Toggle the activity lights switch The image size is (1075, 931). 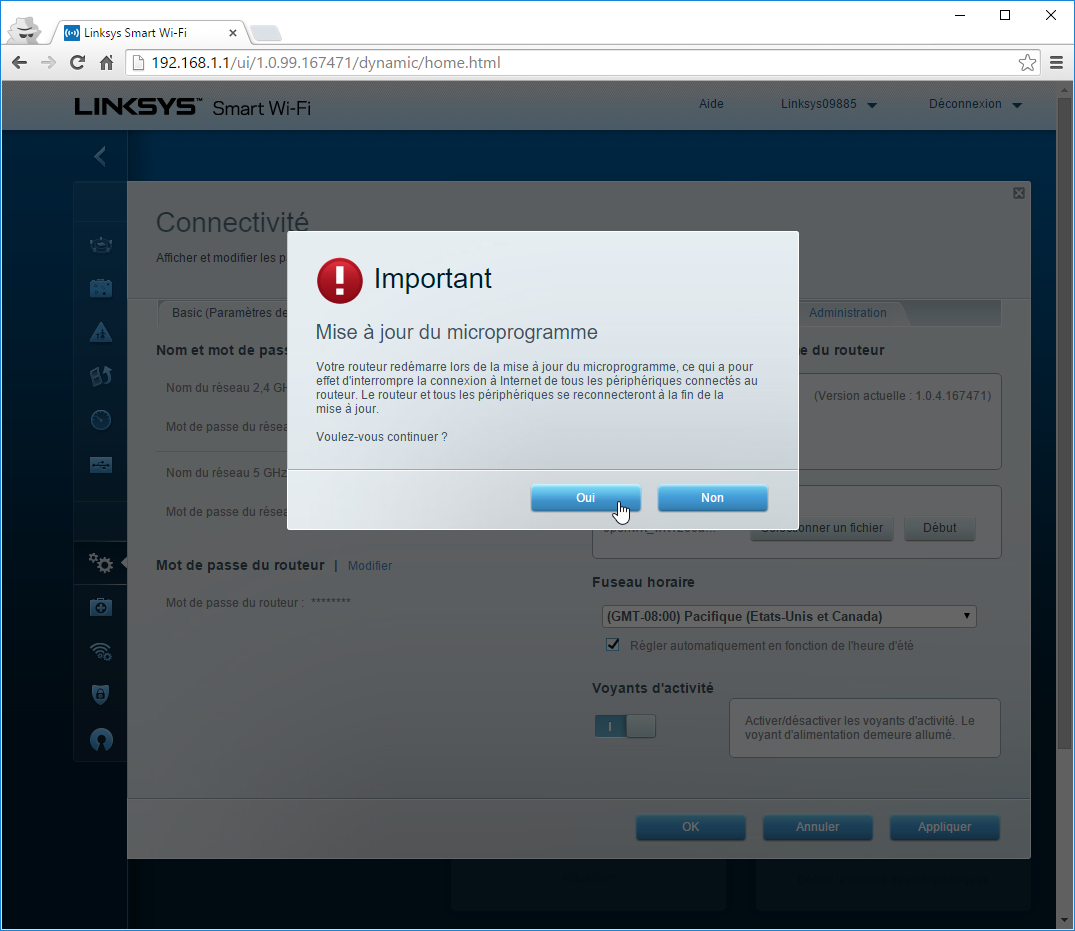(625, 726)
